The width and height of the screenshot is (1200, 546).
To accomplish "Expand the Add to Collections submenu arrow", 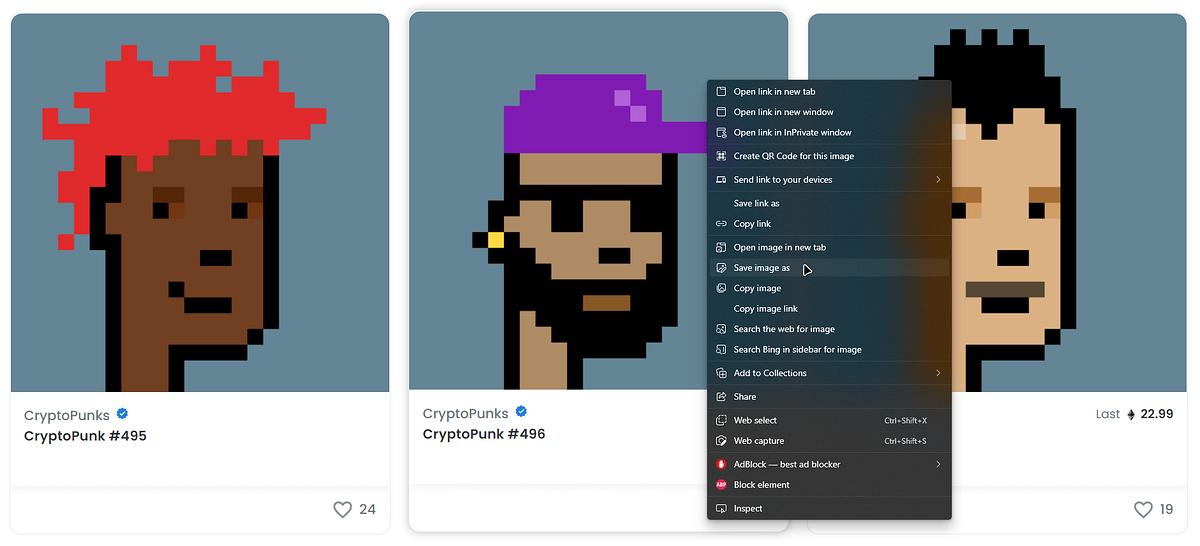I will coord(938,373).
